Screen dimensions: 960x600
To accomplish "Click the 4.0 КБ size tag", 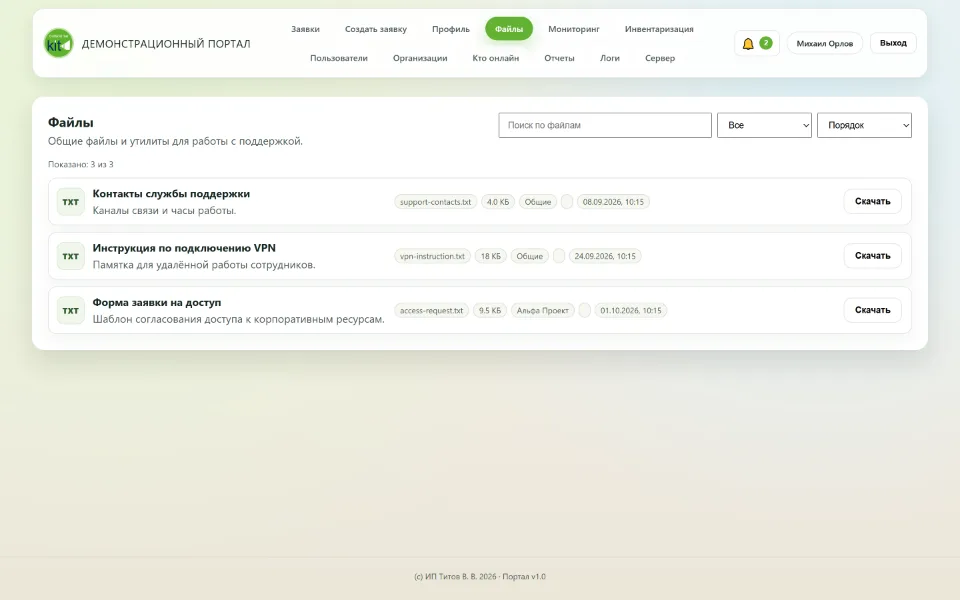I will point(498,202).
